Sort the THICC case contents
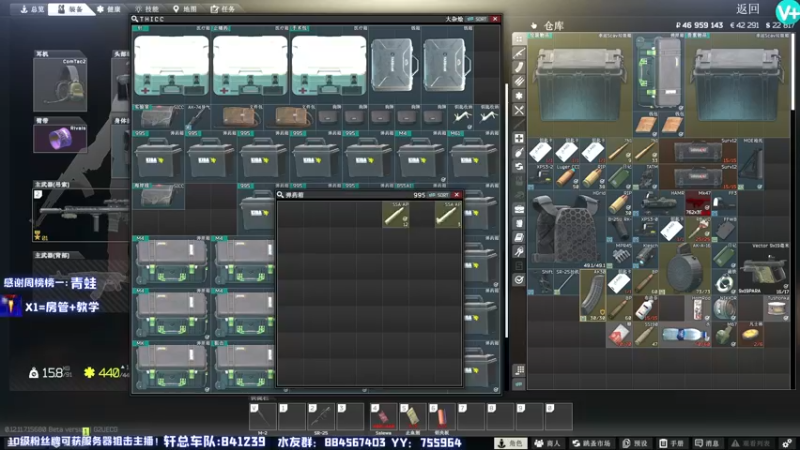Viewport: 800px width, 450px height. tap(478, 19)
